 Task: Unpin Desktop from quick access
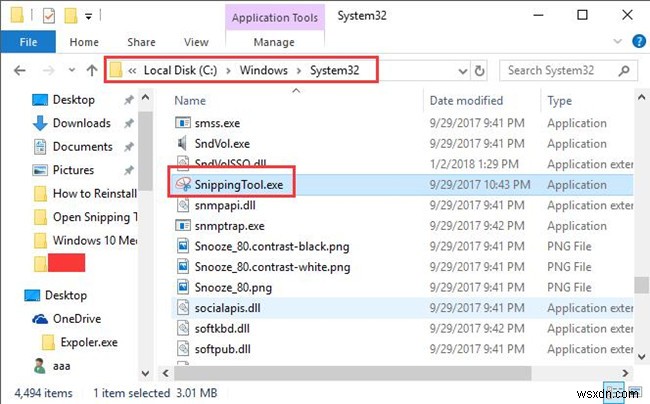(x=129, y=100)
